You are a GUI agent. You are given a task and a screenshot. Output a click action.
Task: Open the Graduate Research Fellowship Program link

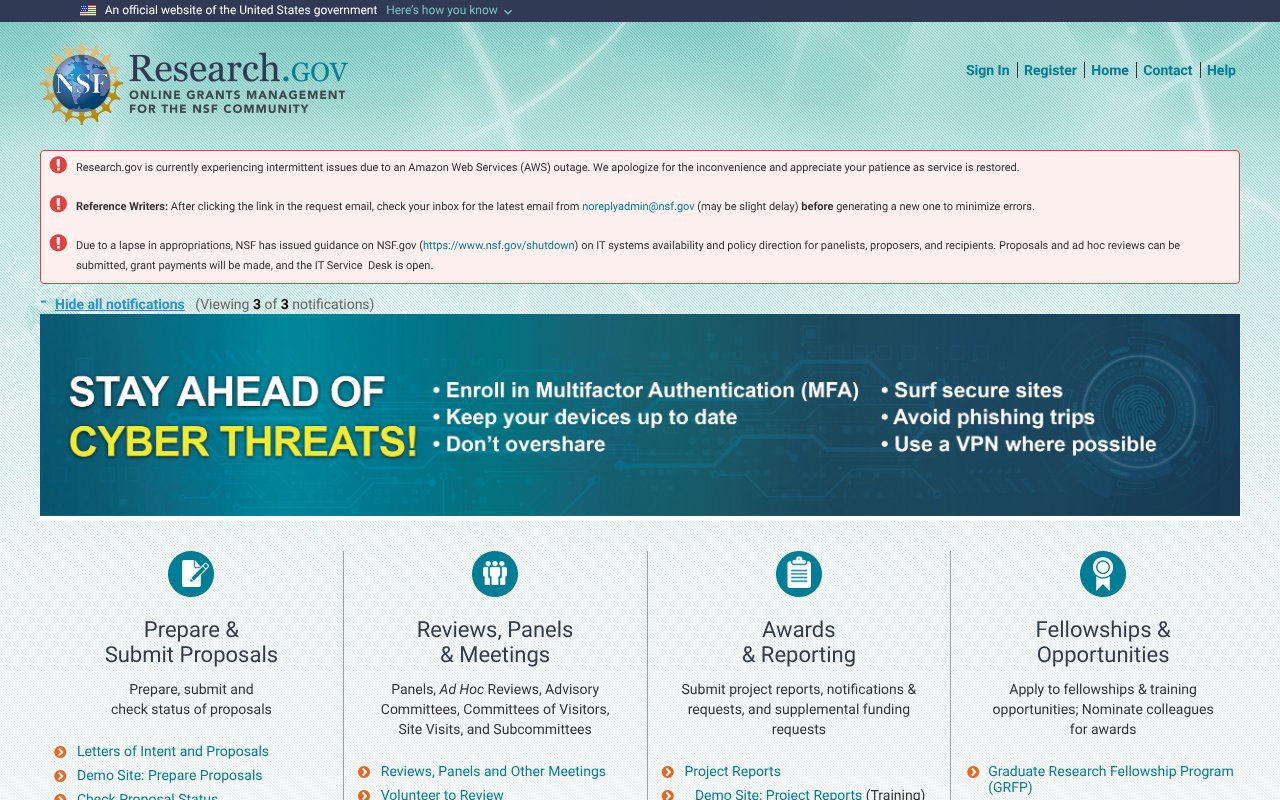point(1110,771)
